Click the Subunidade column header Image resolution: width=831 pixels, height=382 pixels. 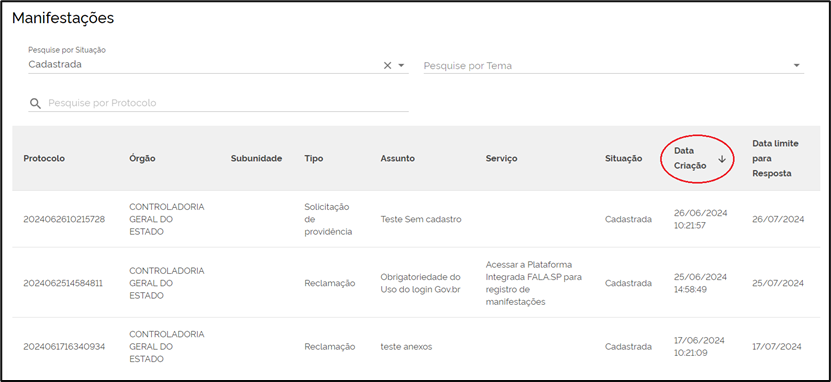click(257, 158)
